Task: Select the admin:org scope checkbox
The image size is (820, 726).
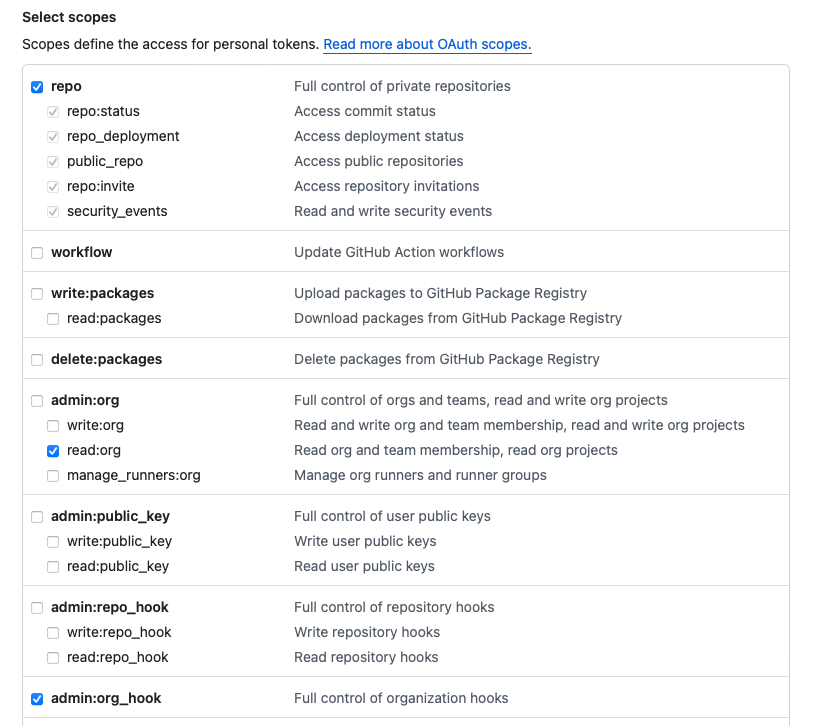Action: coord(37,401)
